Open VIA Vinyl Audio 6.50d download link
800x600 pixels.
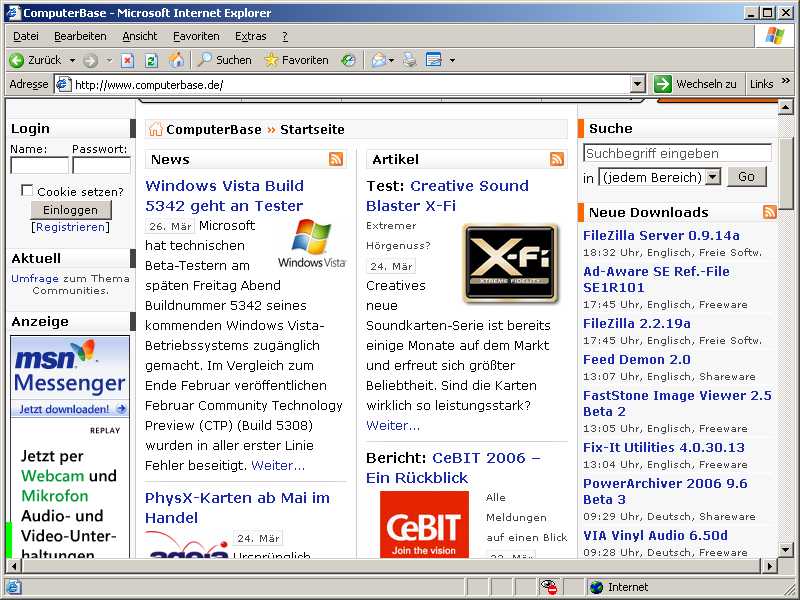(655, 535)
